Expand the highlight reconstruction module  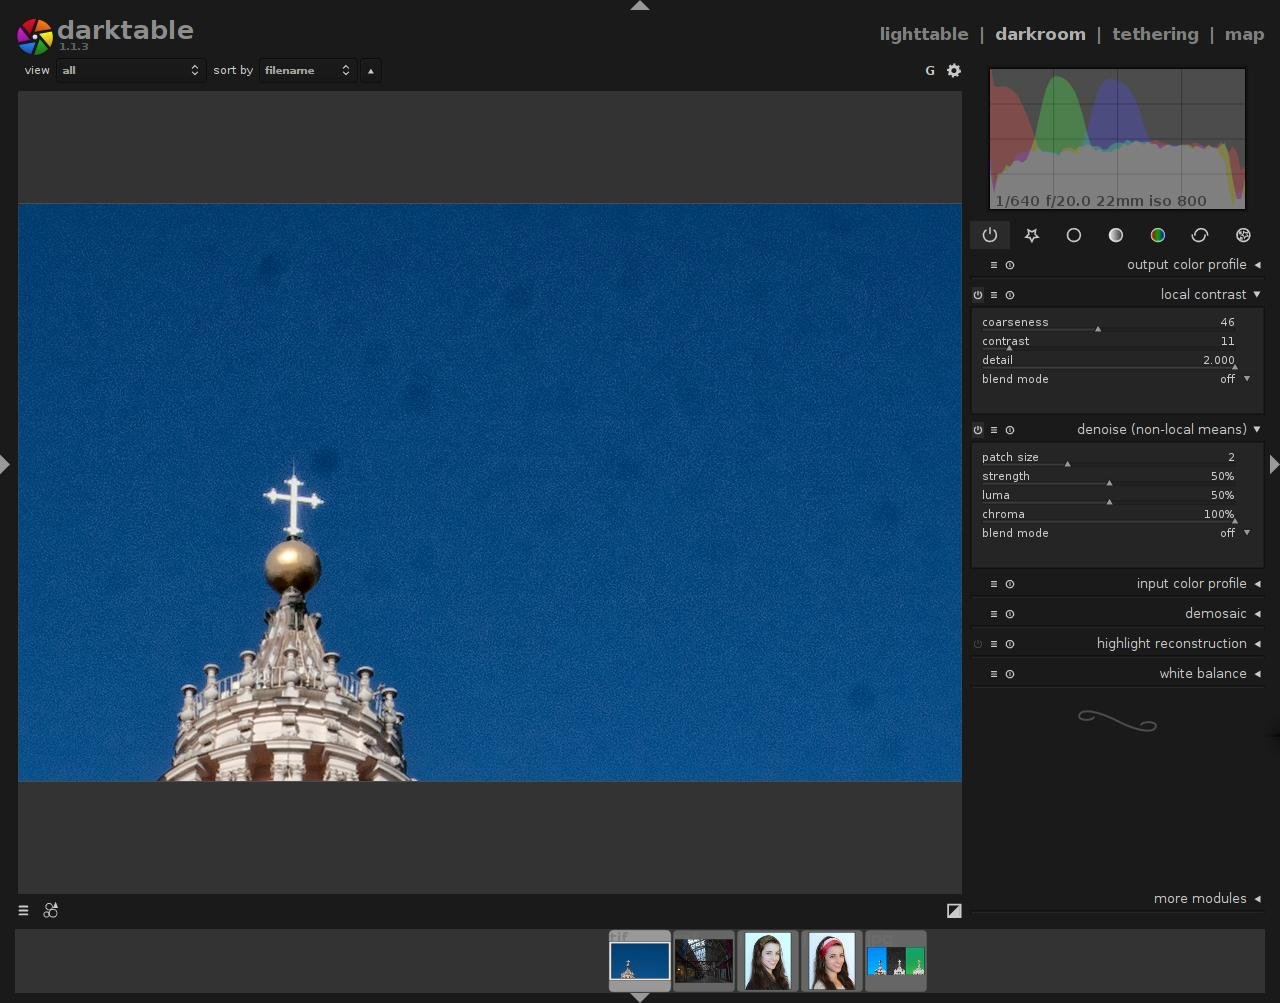point(1257,644)
